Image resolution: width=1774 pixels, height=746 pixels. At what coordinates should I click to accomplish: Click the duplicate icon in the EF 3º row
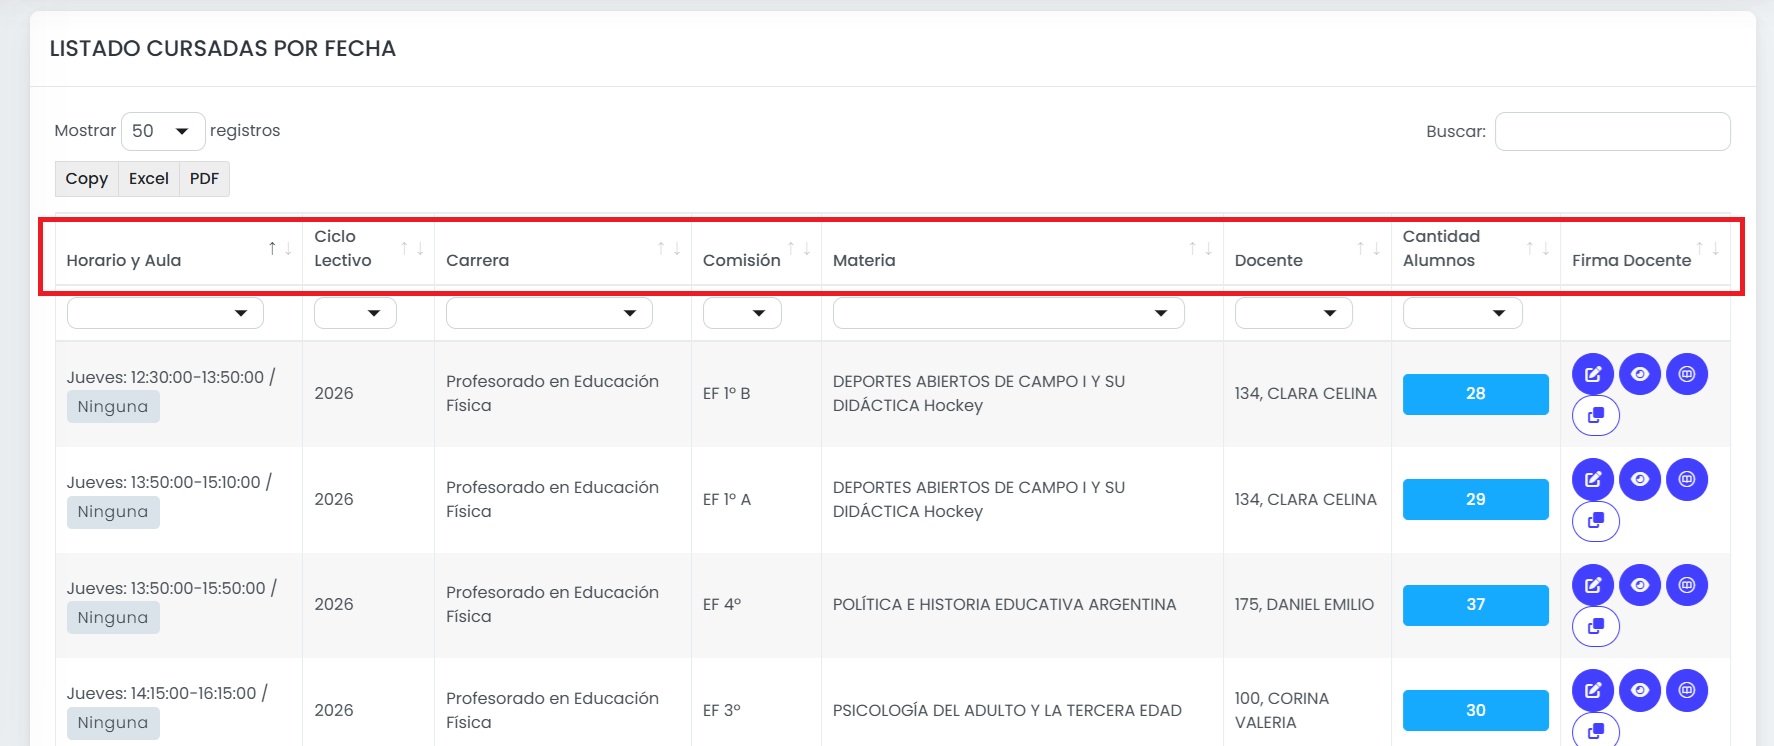tap(1596, 731)
